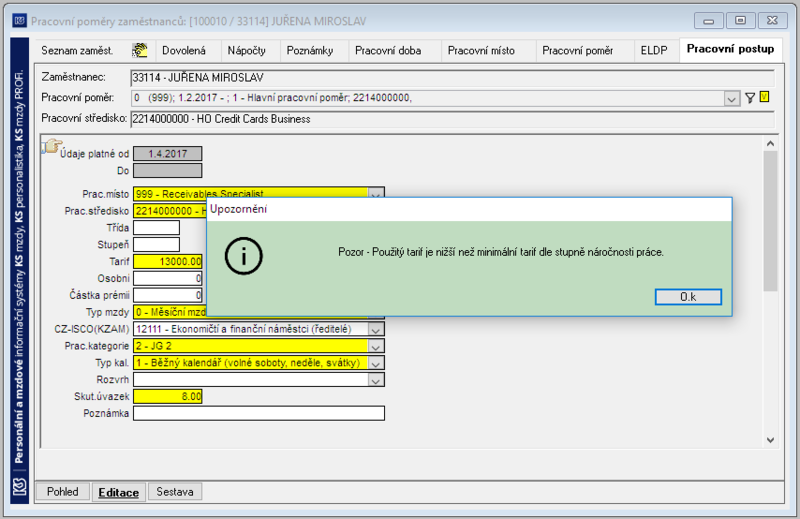This screenshot has width=800, height=519.
Task: Click the Upozornění dialog title
Action: [238, 209]
